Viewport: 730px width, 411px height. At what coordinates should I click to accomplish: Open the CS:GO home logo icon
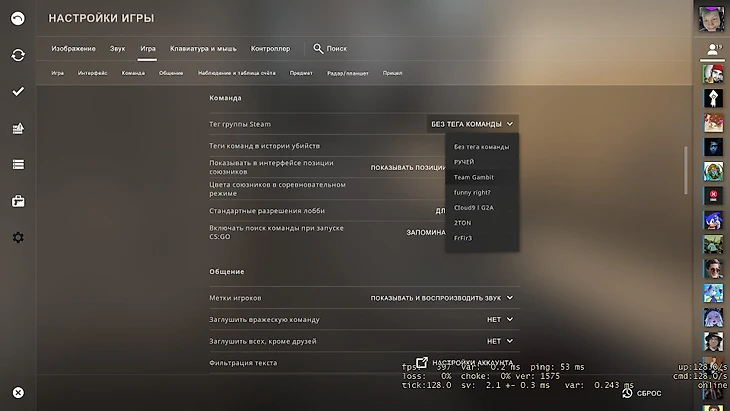[x=18, y=19]
